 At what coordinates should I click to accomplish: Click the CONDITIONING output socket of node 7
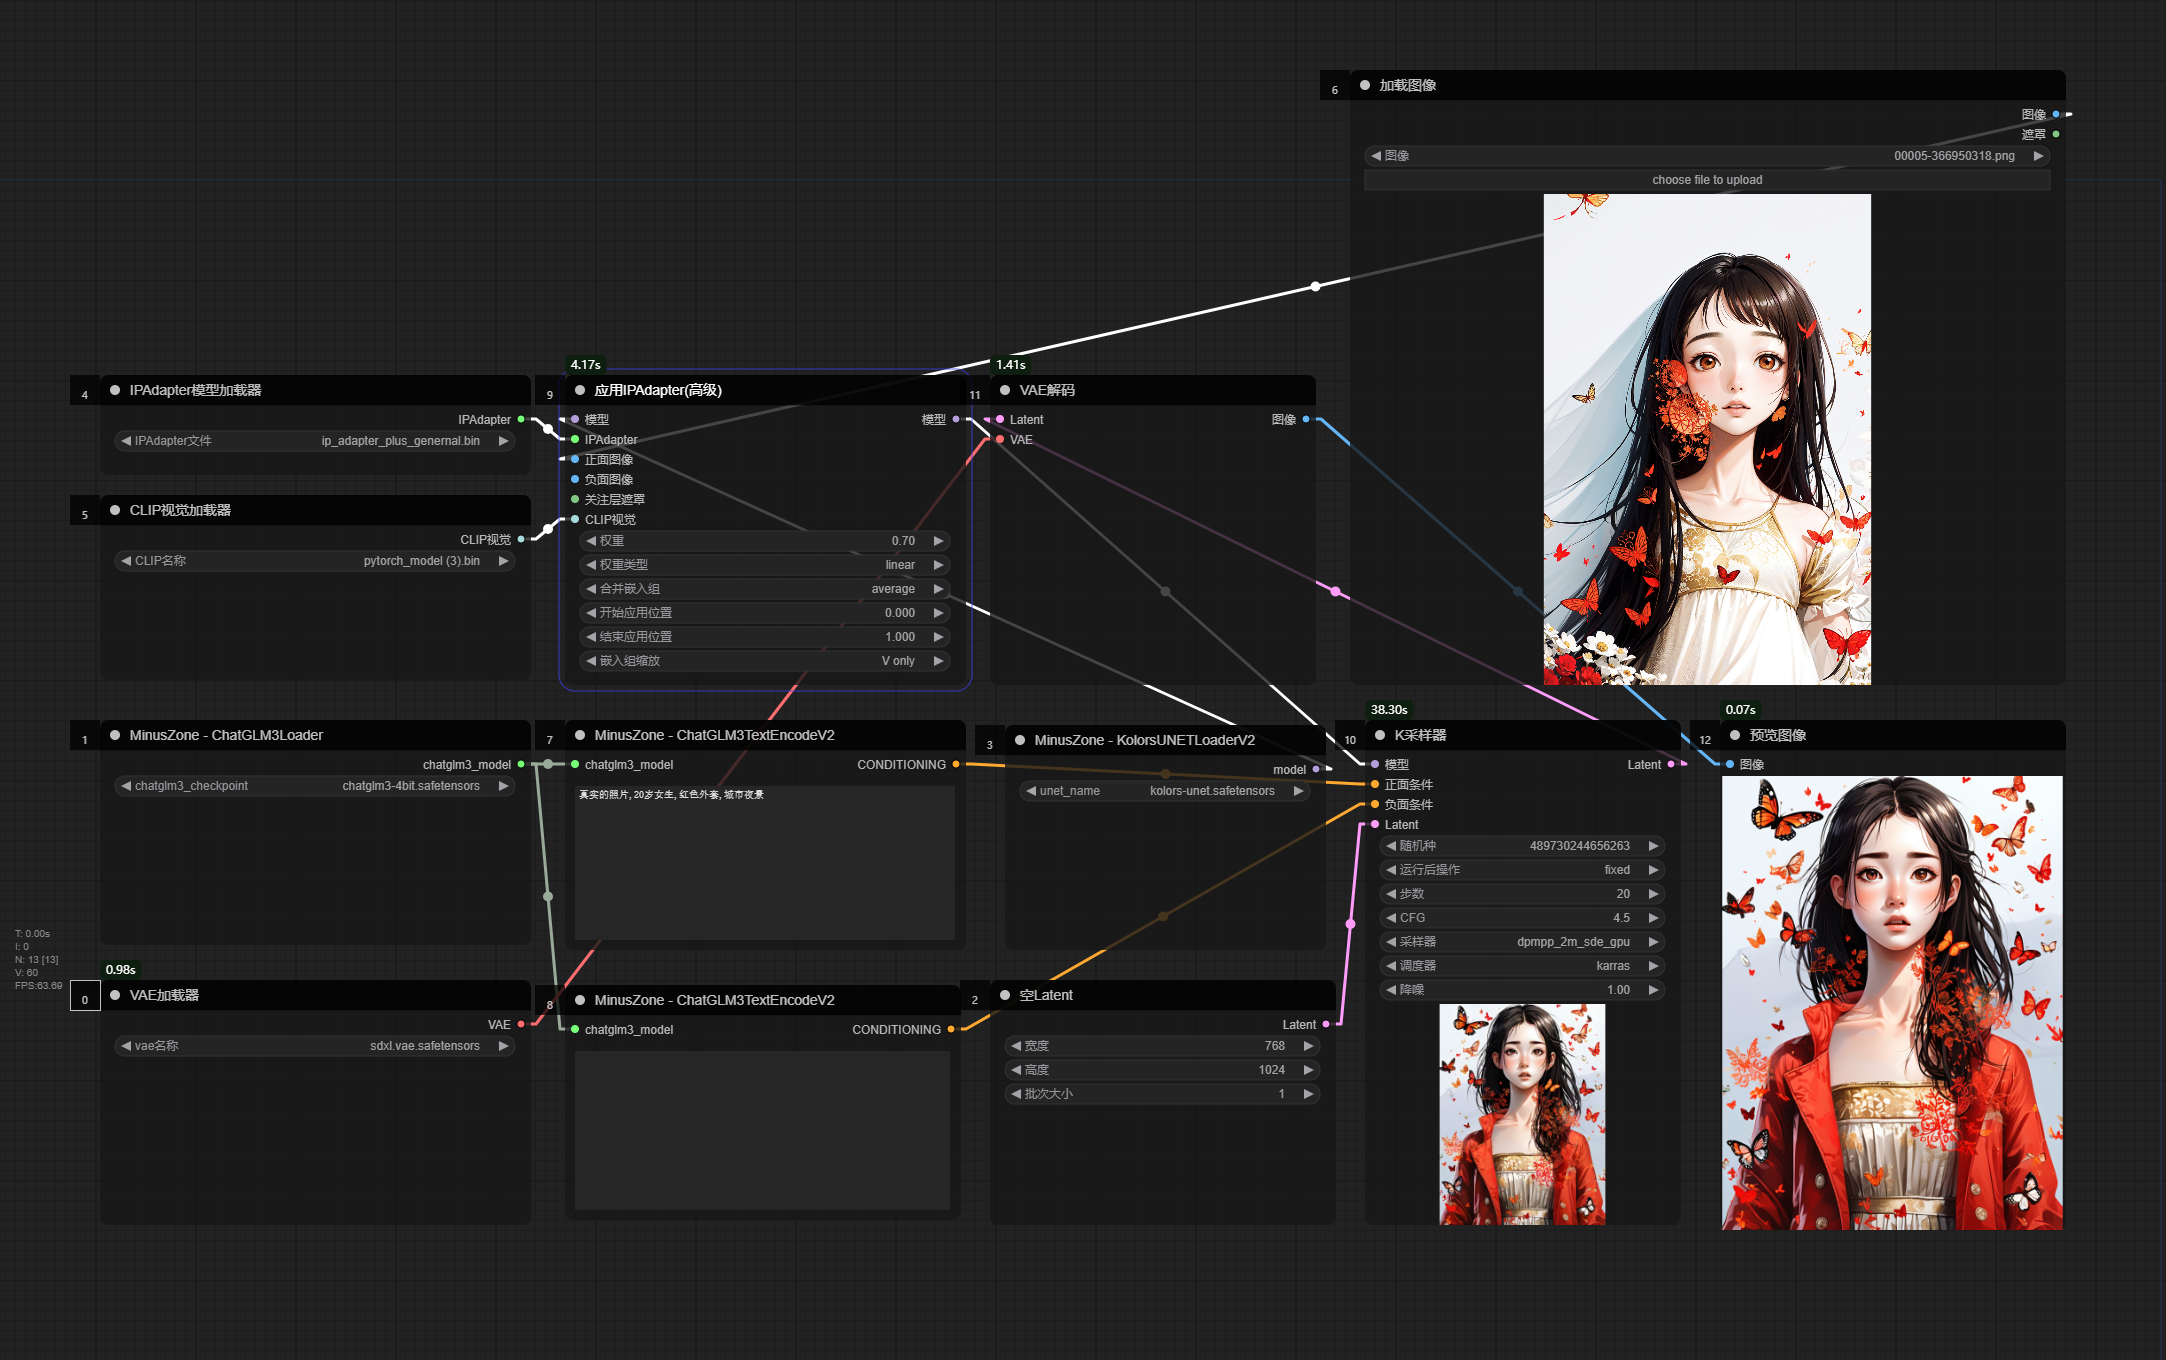point(956,764)
